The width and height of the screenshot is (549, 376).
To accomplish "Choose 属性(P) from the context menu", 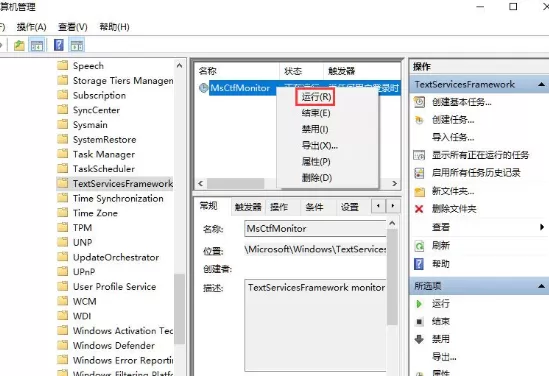I will (x=316, y=161).
